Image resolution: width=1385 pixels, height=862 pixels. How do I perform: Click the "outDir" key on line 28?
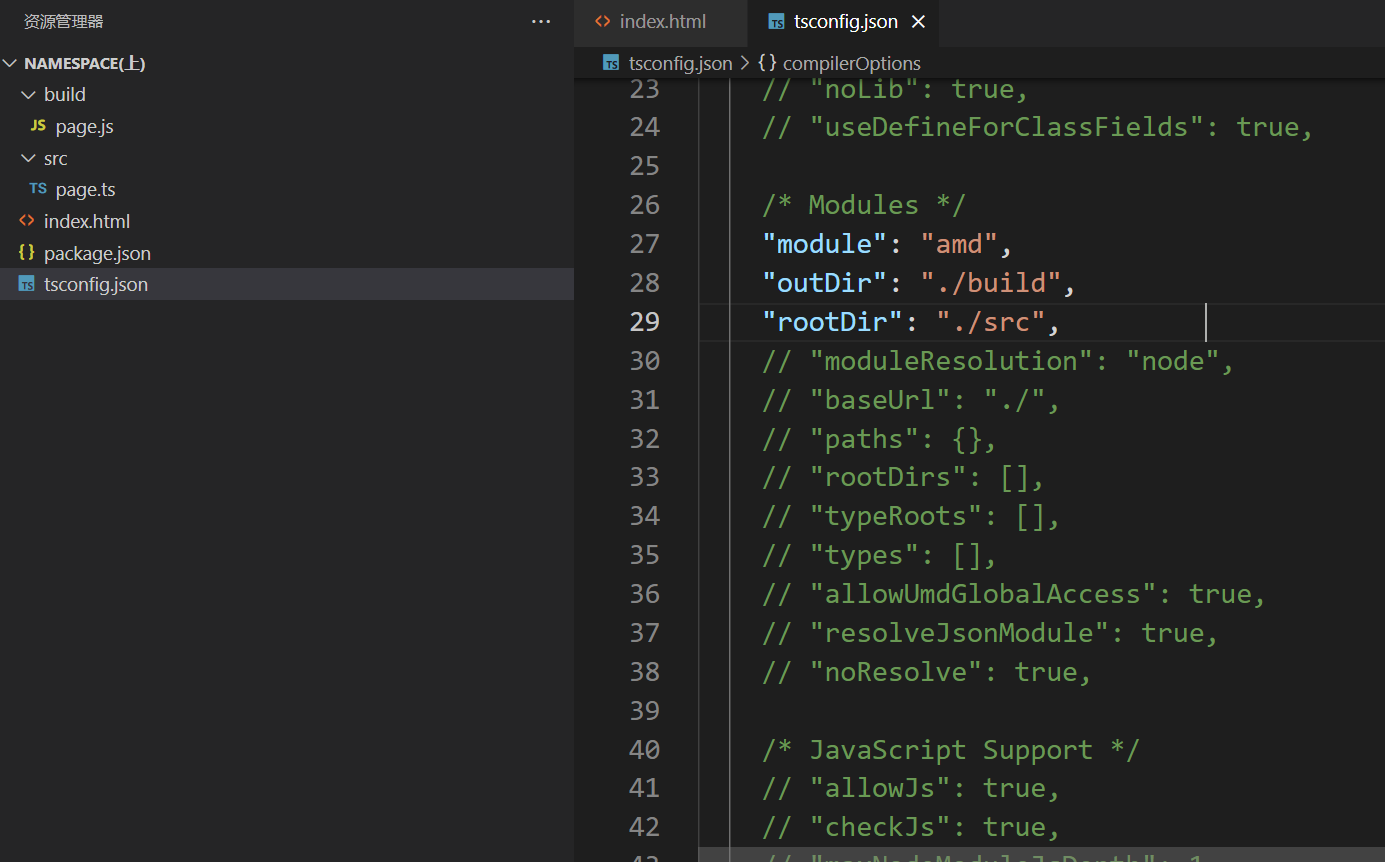tap(825, 283)
